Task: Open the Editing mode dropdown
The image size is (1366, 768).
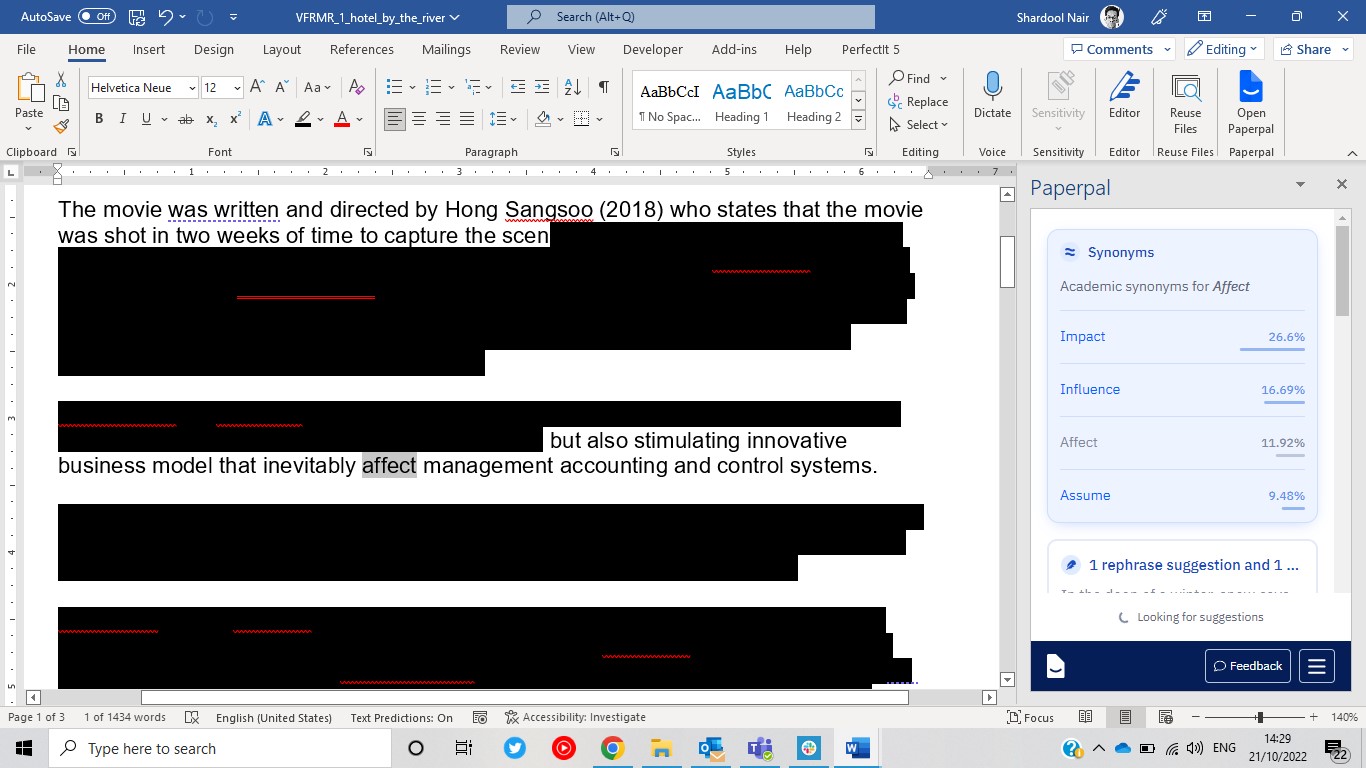Action: click(x=1225, y=49)
